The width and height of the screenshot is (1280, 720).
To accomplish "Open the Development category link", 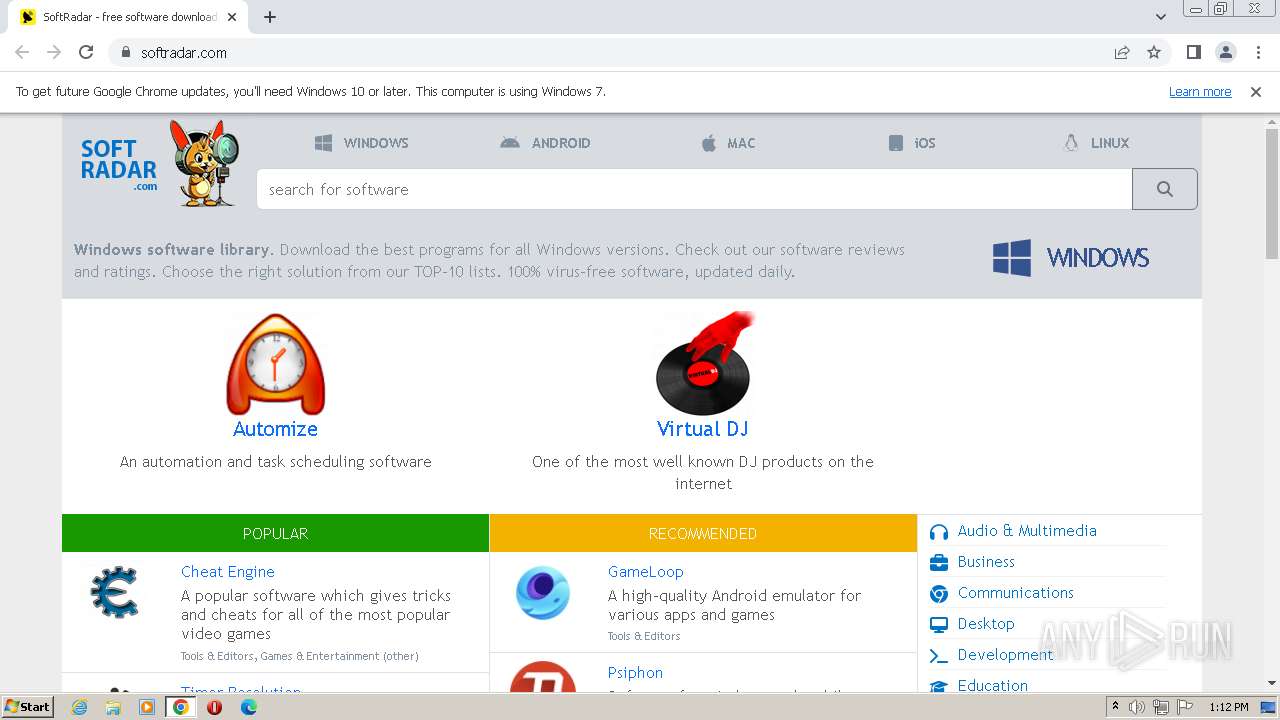I will click(x=1005, y=655).
